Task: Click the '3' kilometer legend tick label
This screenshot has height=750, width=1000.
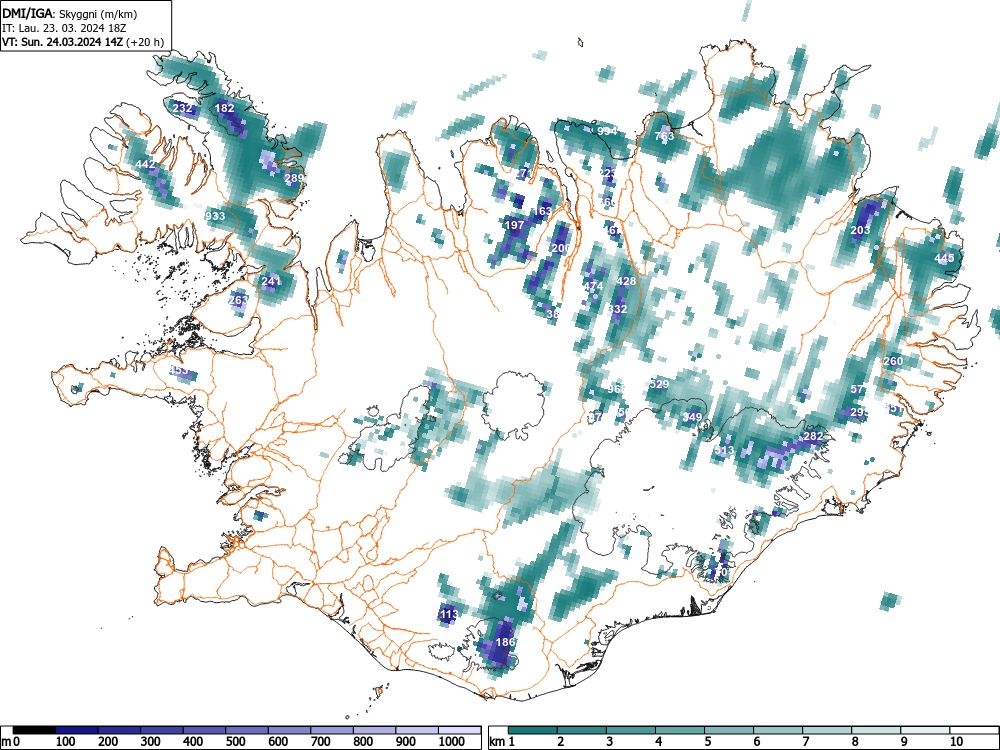Action: pos(610,742)
